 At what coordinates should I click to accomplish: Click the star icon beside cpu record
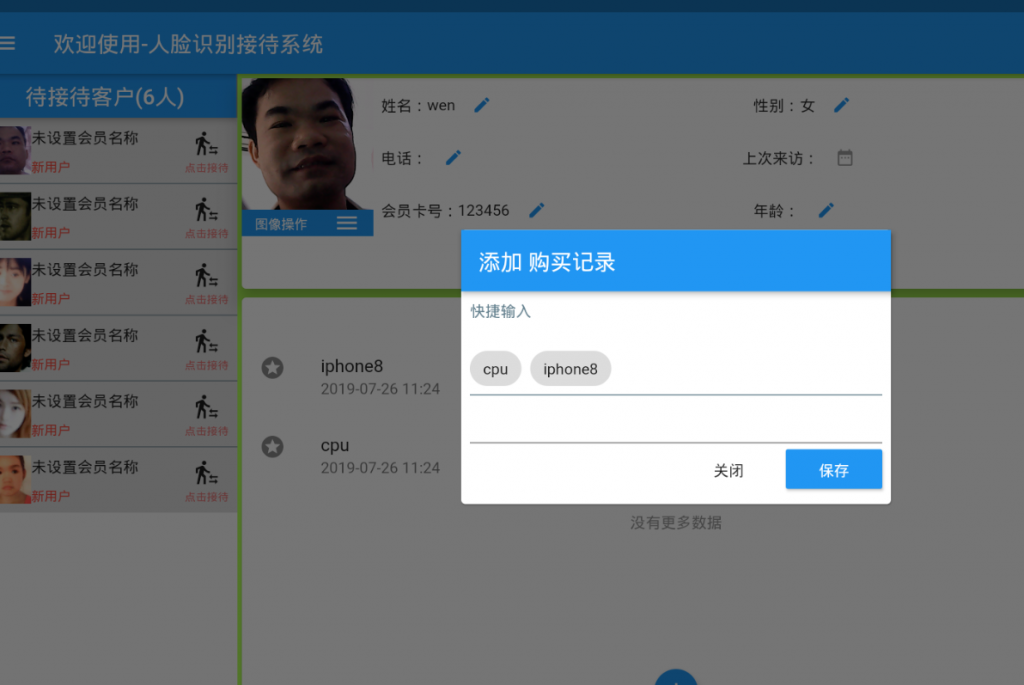coord(272,446)
